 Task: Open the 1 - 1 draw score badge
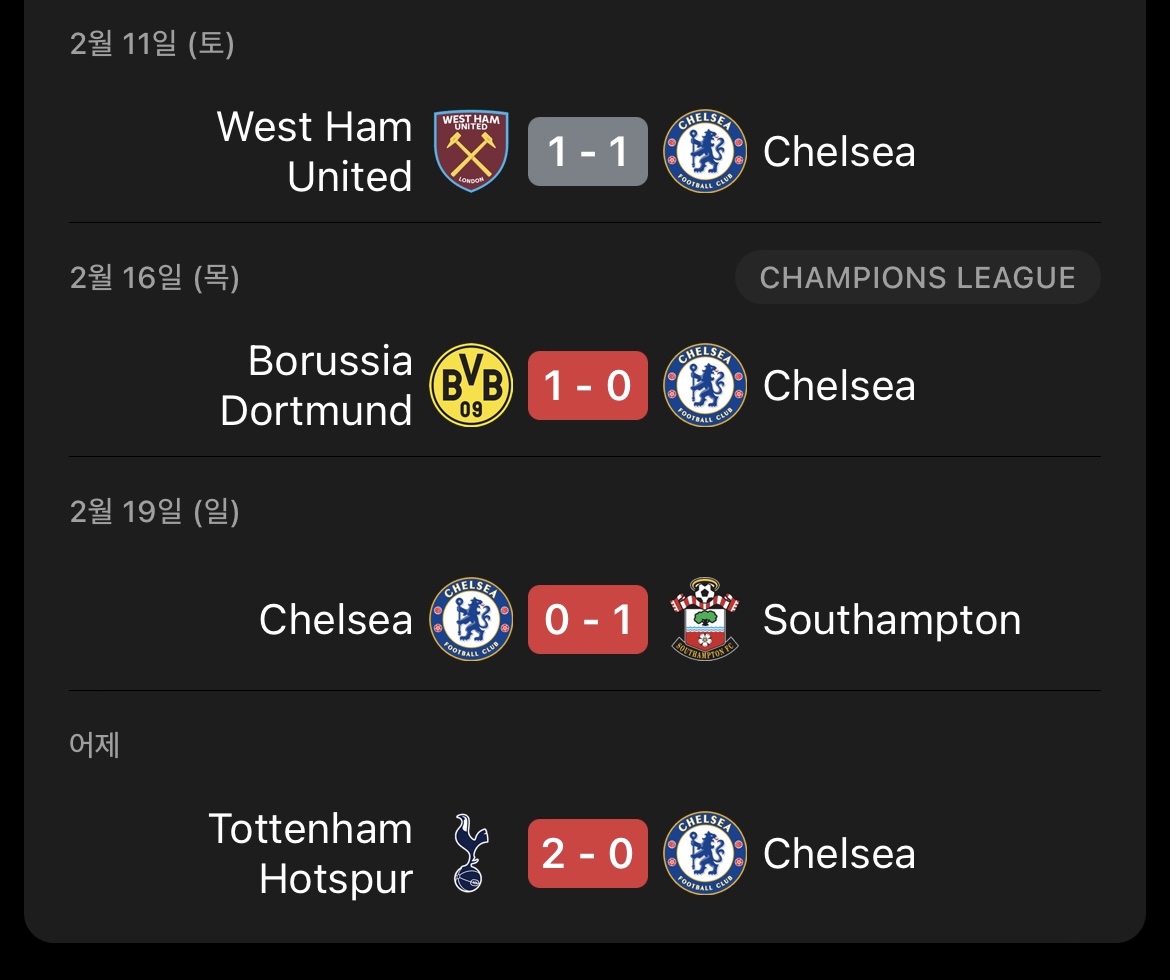[588, 152]
